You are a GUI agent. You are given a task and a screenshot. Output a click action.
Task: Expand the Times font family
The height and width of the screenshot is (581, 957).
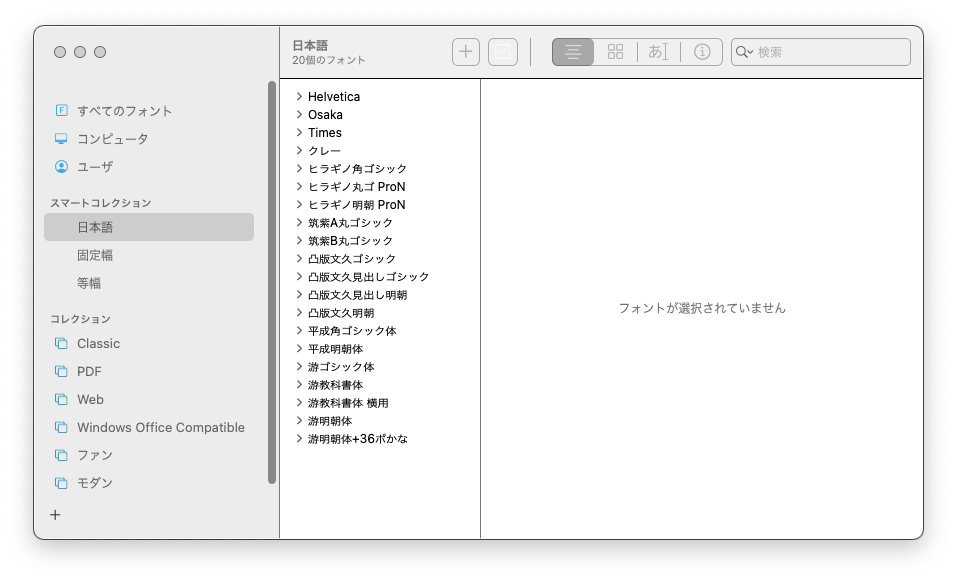(299, 132)
